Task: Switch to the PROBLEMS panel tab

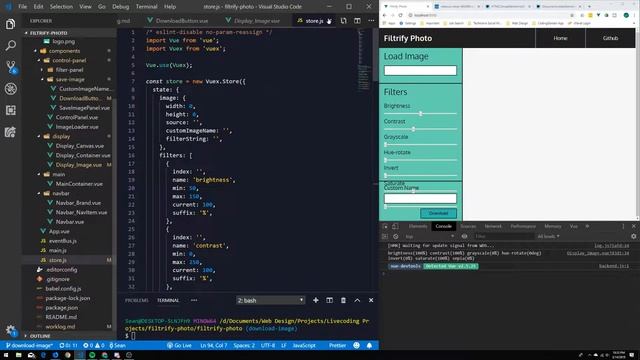Action: [137, 300]
